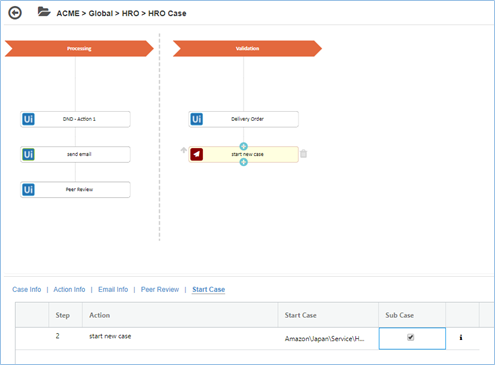Switch to the Email Info tab
The image size is (495, 365).
click(x=113, y=289)
